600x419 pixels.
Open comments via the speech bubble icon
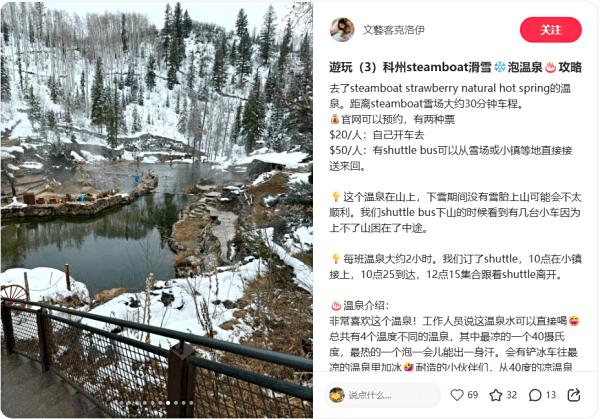(535, 395)
